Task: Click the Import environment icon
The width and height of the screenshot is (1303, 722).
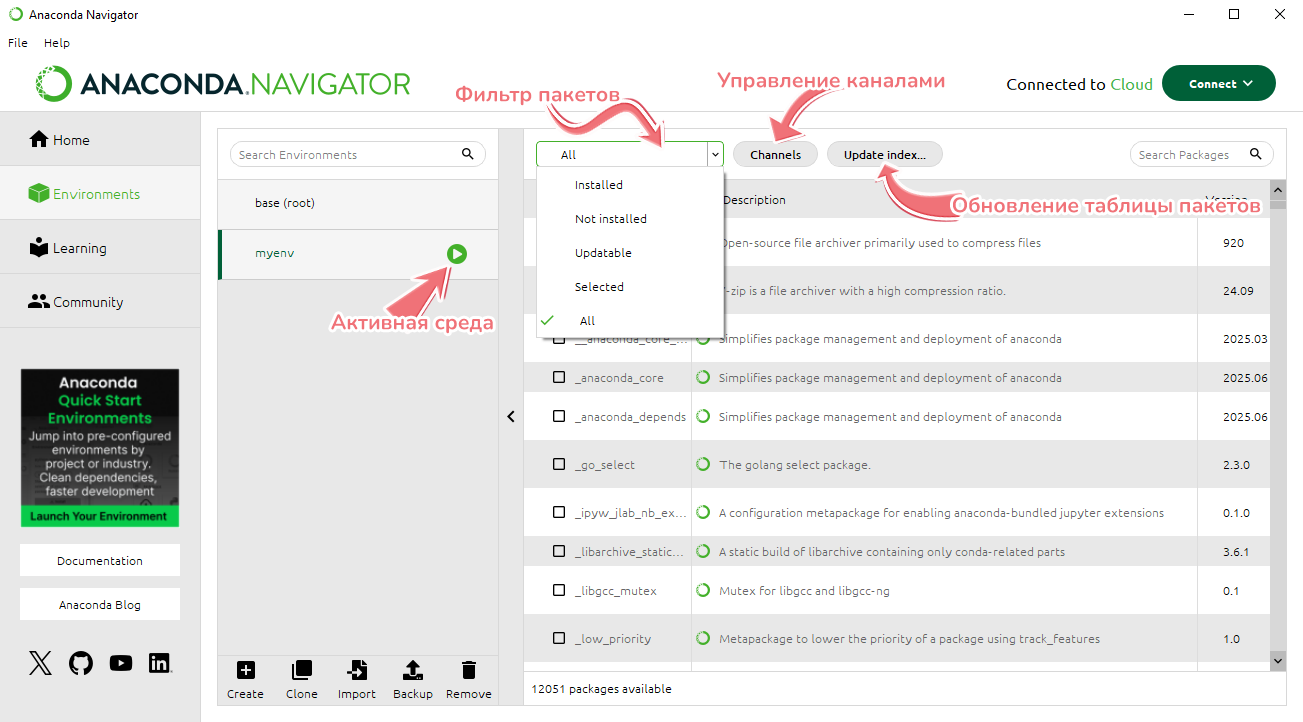Action: pos(356,671)
